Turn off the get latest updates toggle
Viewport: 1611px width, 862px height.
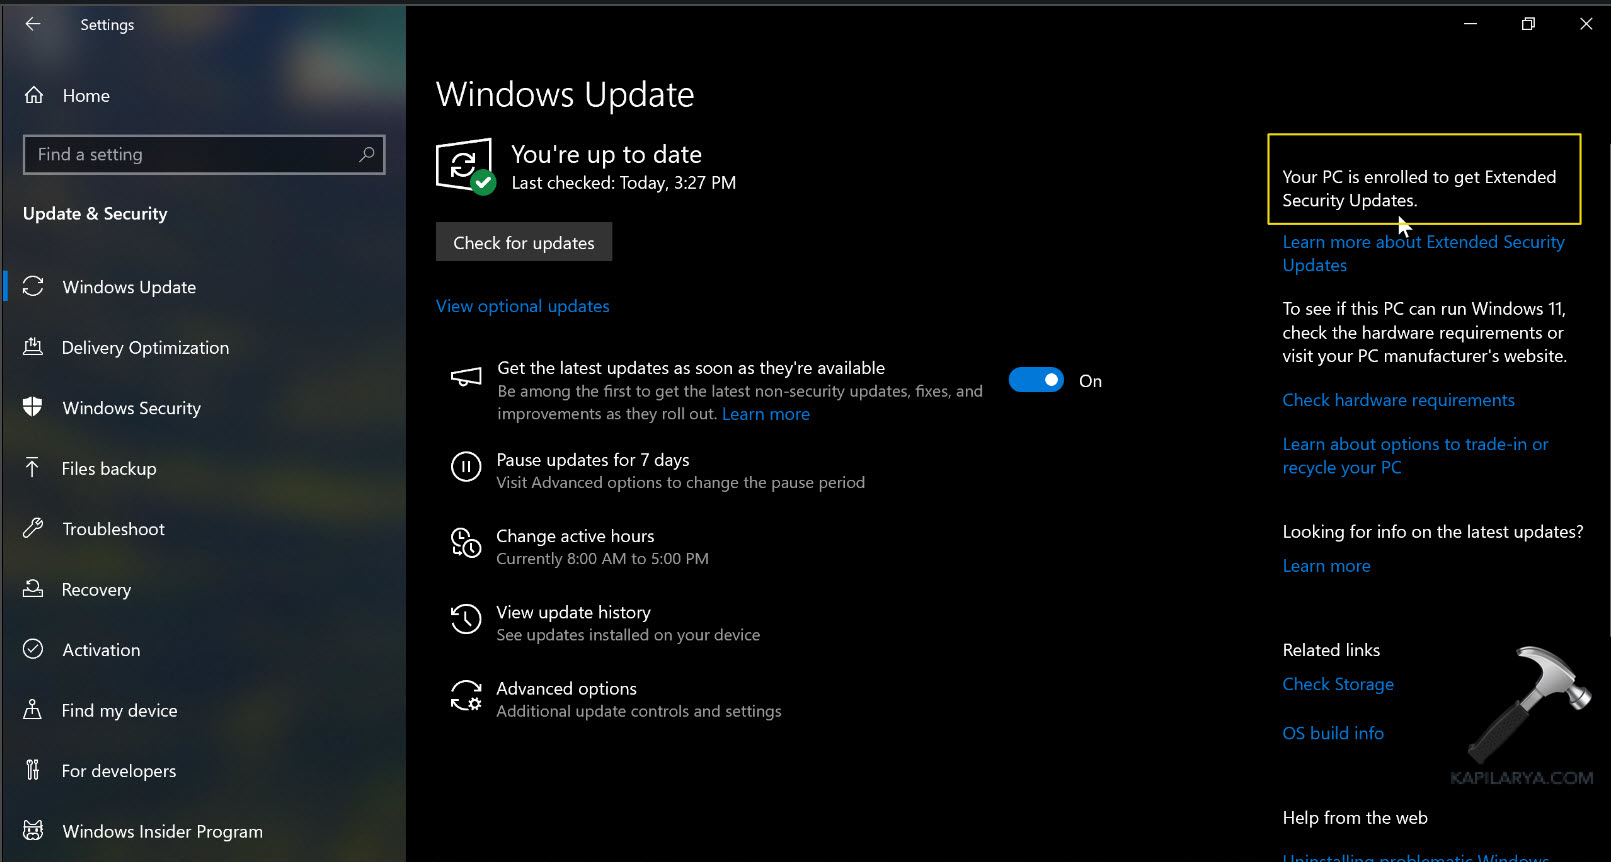point(1036,380)
